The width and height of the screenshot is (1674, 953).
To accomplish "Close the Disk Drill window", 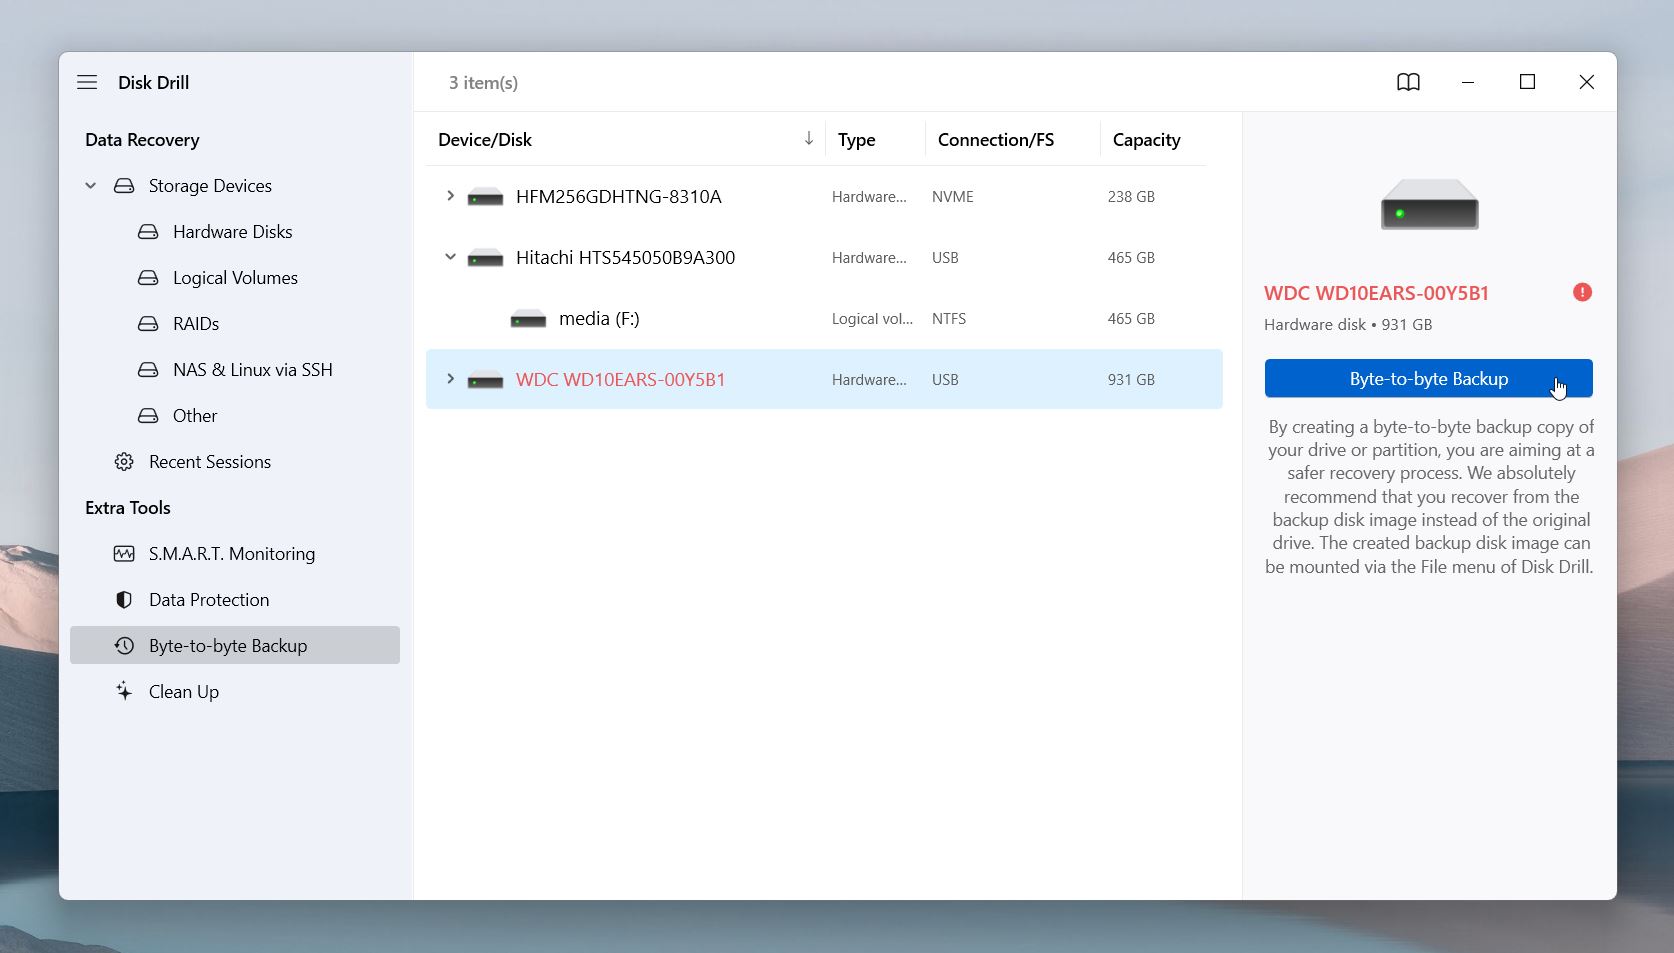I will [x=1587, y=82].
